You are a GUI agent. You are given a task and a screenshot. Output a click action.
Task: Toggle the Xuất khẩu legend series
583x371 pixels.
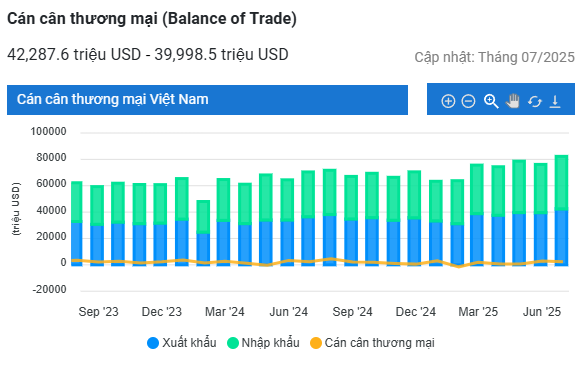tap(182, 343)
